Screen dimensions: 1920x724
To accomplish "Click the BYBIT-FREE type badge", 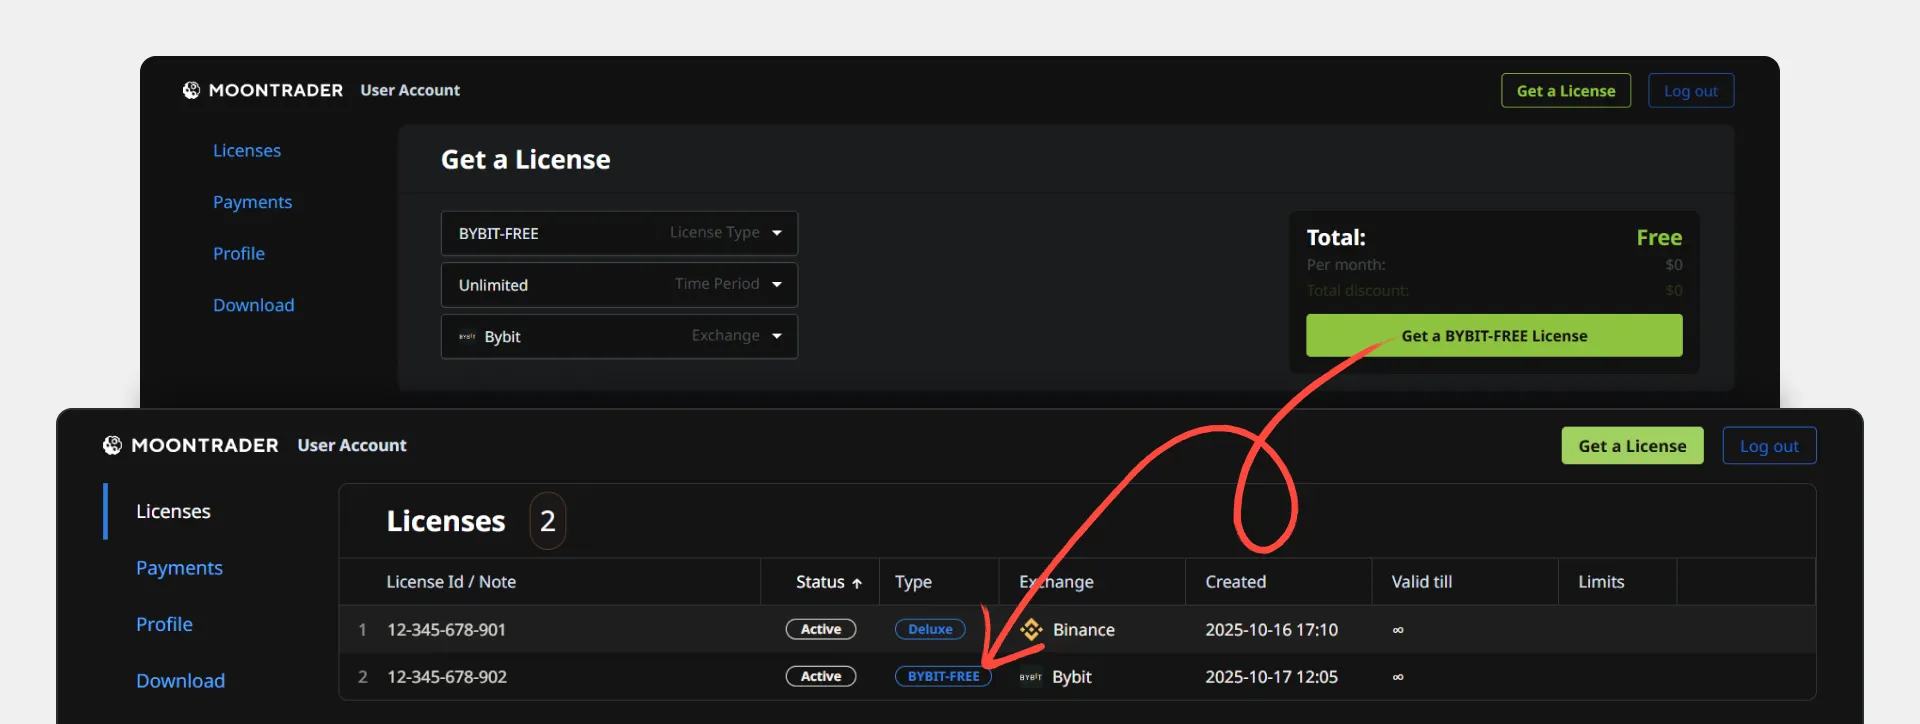I will point(943,677).
